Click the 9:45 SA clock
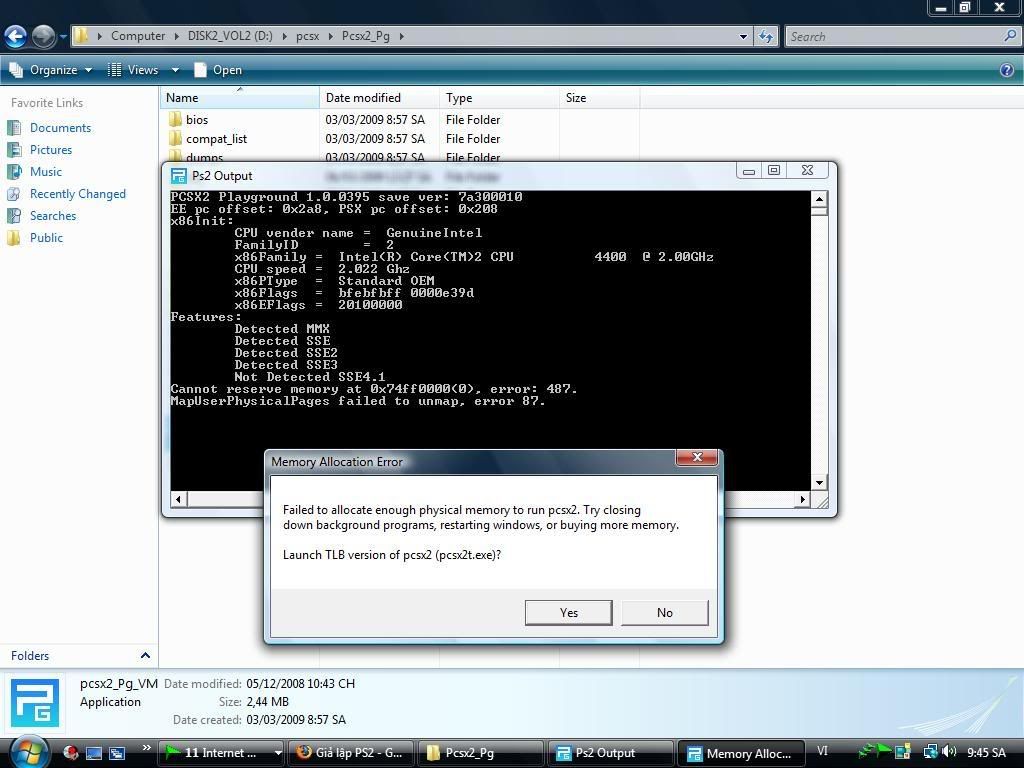Image resolution: width=1024 pixels, height=768 pixels. [x=986, y=752]
